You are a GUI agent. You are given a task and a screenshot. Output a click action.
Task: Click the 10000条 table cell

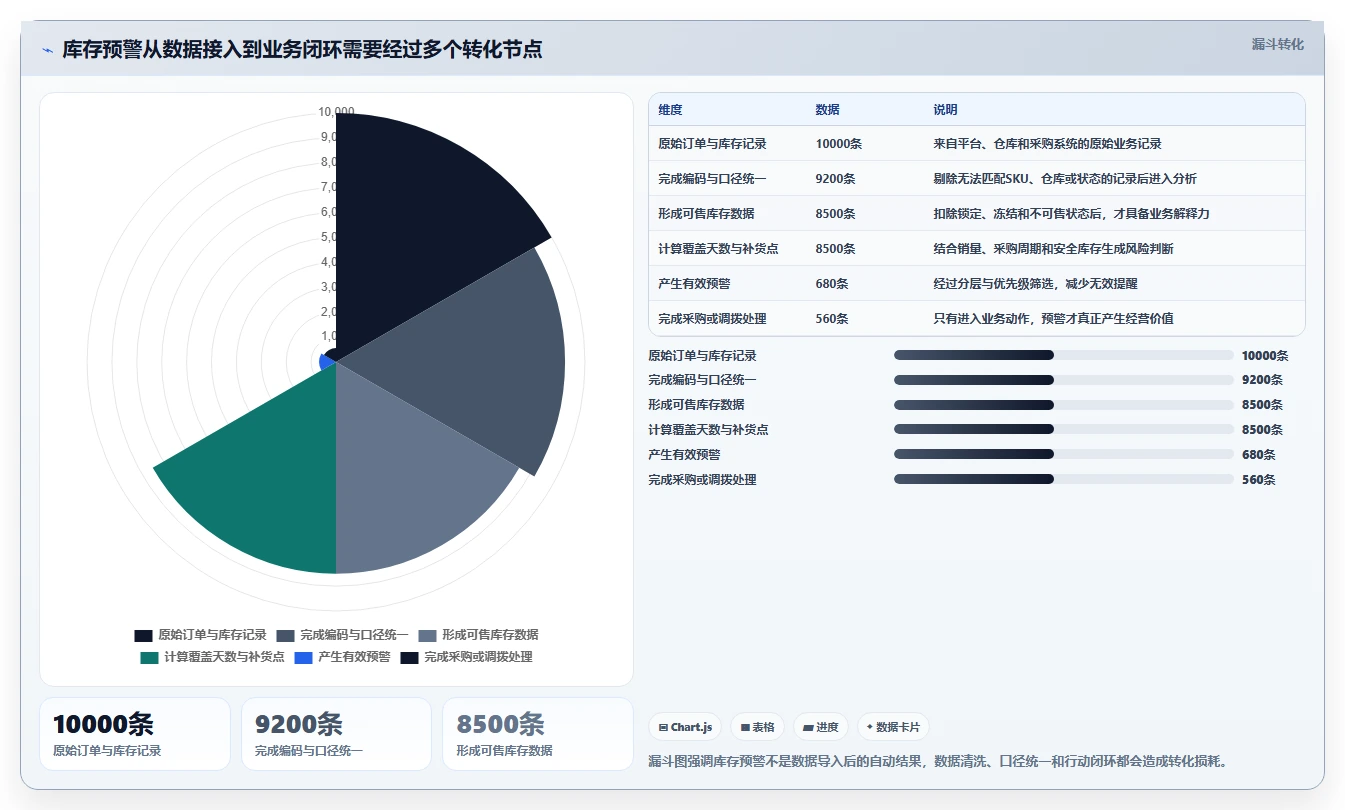click(838, 144)
